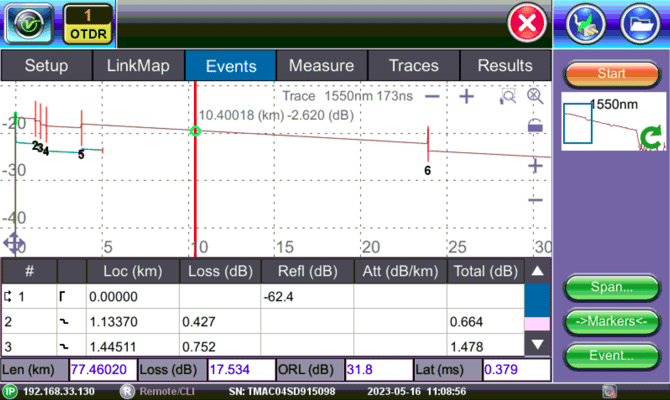Toggle the zoom lock padlock icon
670x400 pixels.
tap(535, 126)
